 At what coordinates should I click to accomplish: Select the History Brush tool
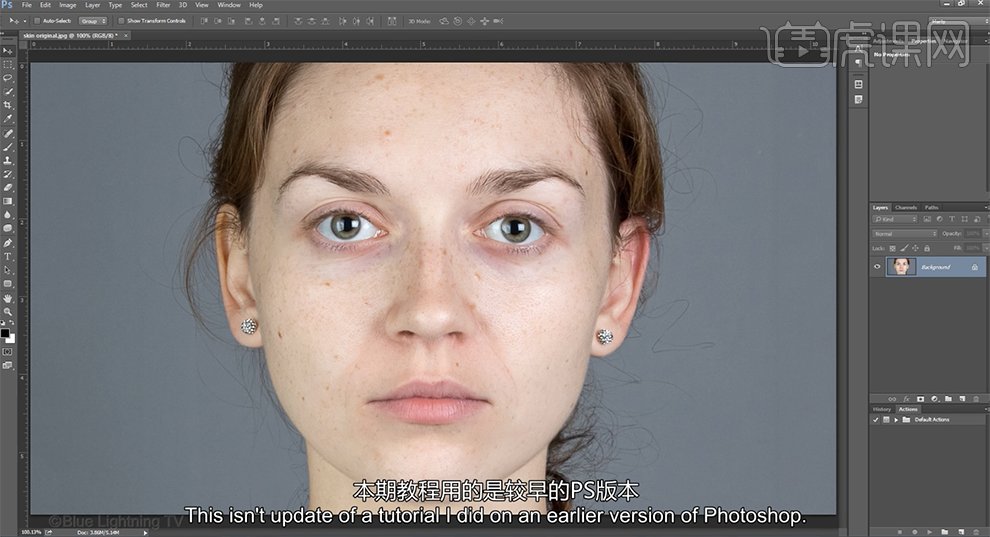8,174
